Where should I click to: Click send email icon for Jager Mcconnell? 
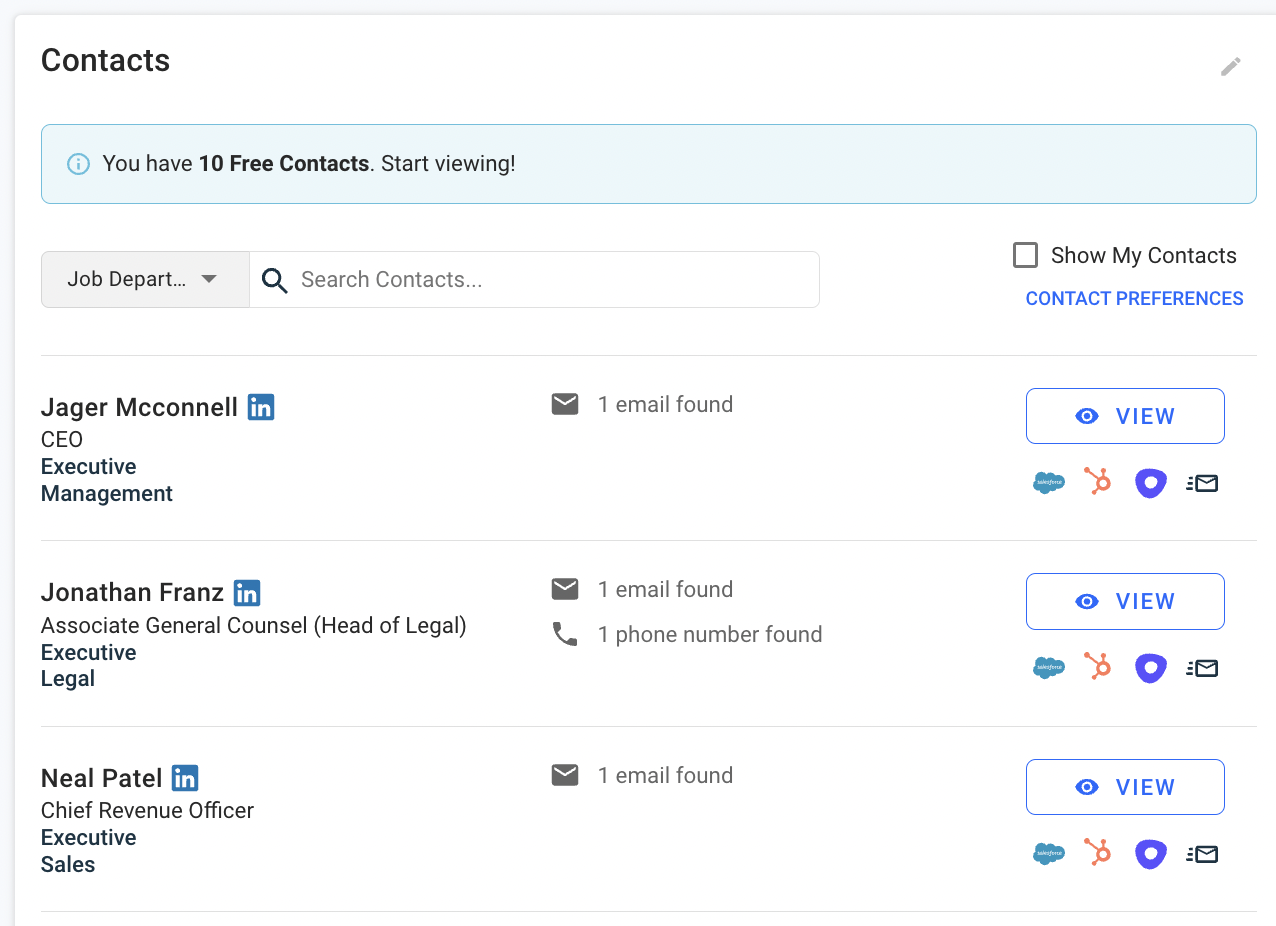tap(1202, 484)
